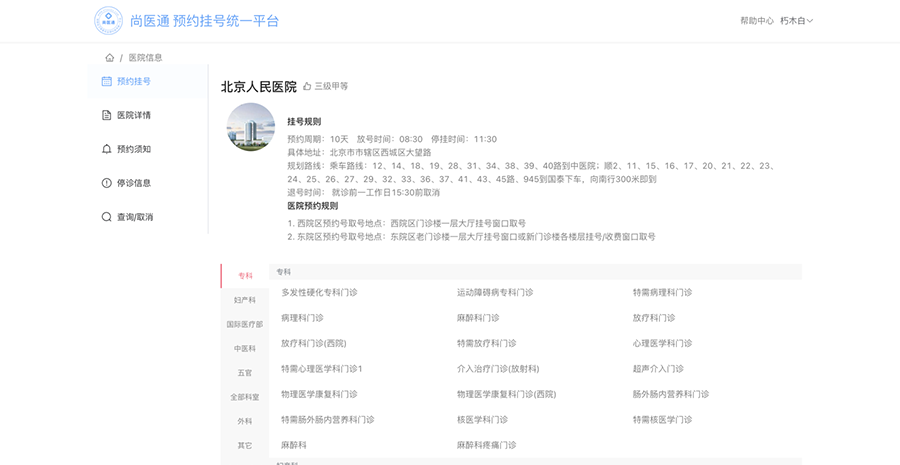
Task: Open 麻醉科疼痛门诊 department
Action: [487, 445]
